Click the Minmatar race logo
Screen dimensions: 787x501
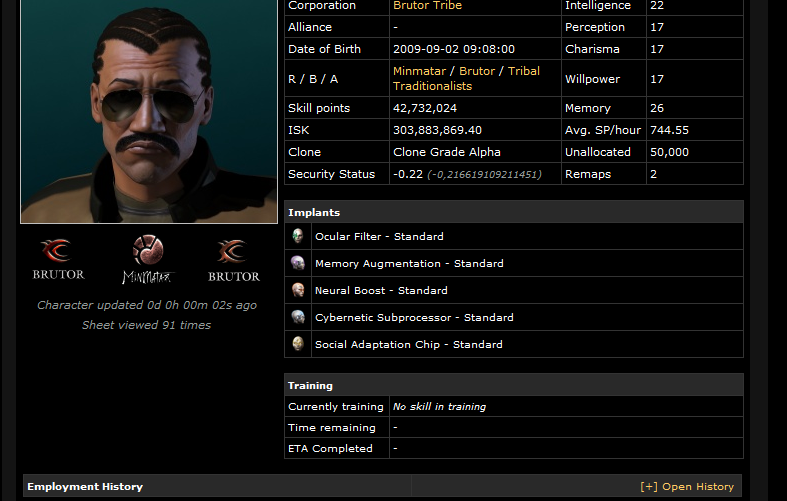point(147,260)
